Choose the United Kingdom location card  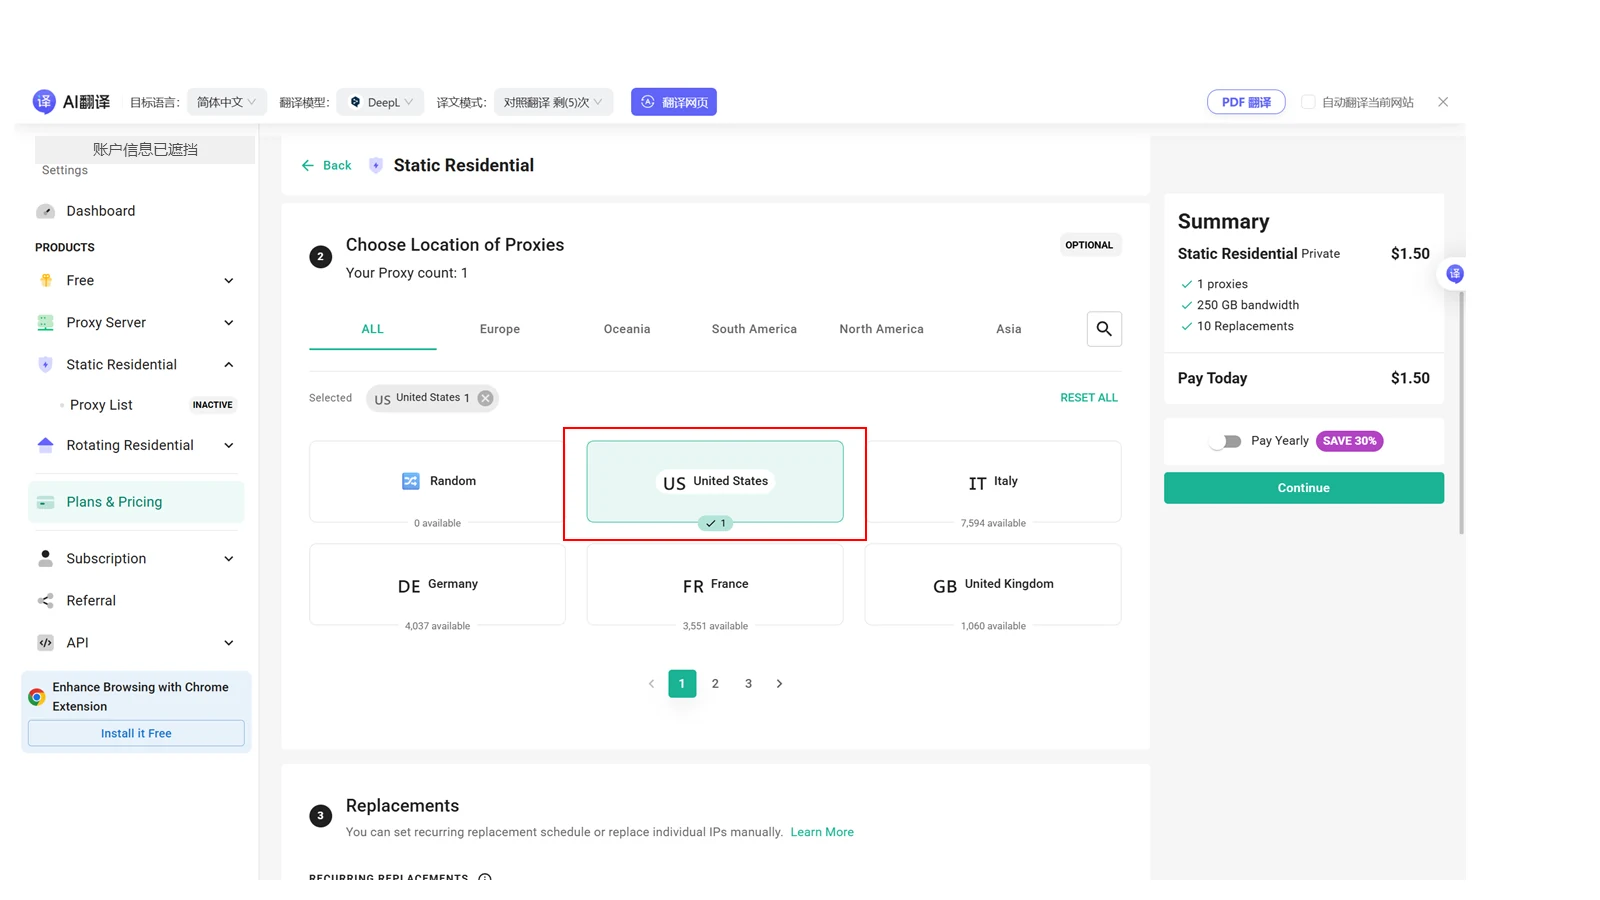point(993,585)
